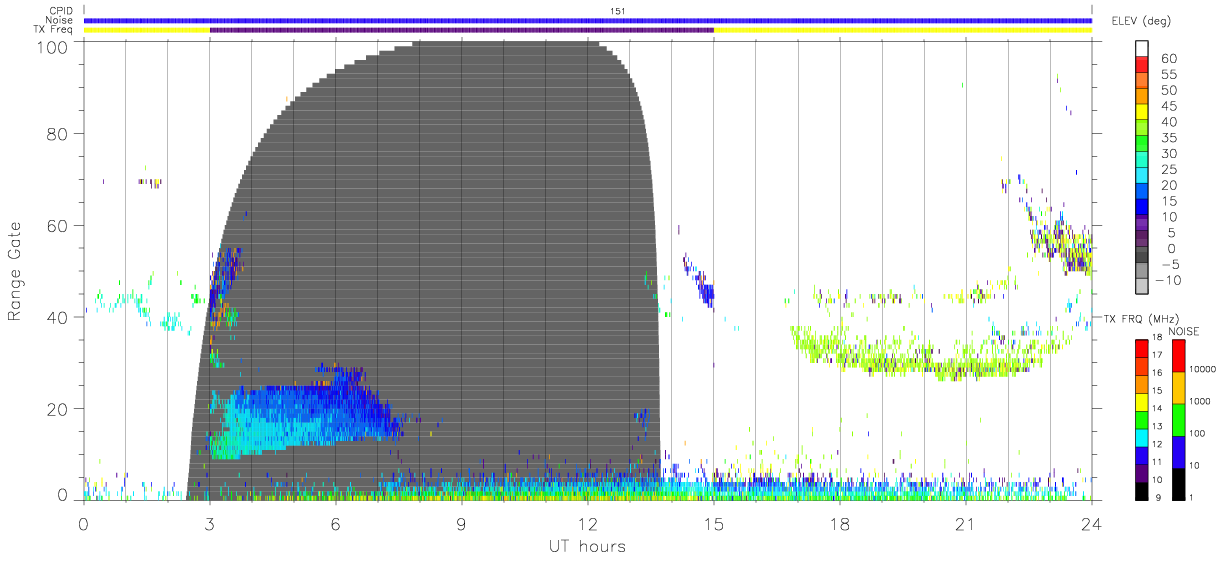
Task: Click the 15 tick label on UT hours axis
Action: 714,524
